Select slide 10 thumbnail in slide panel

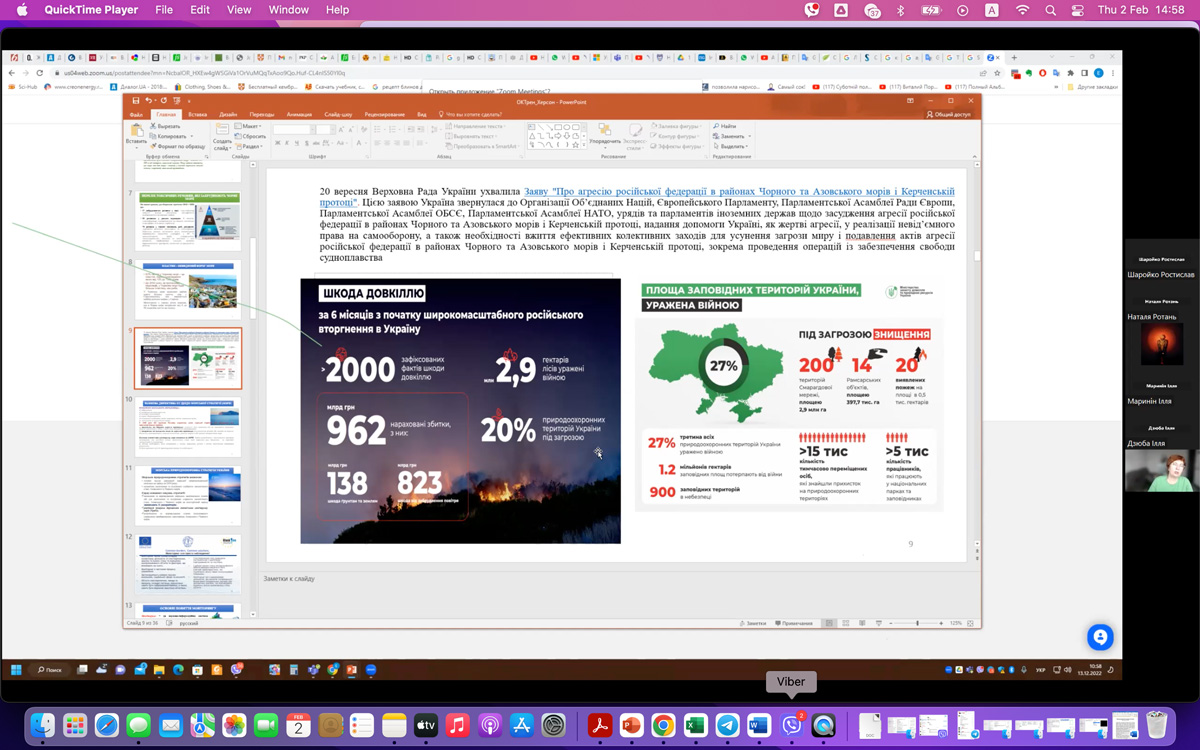187,427
